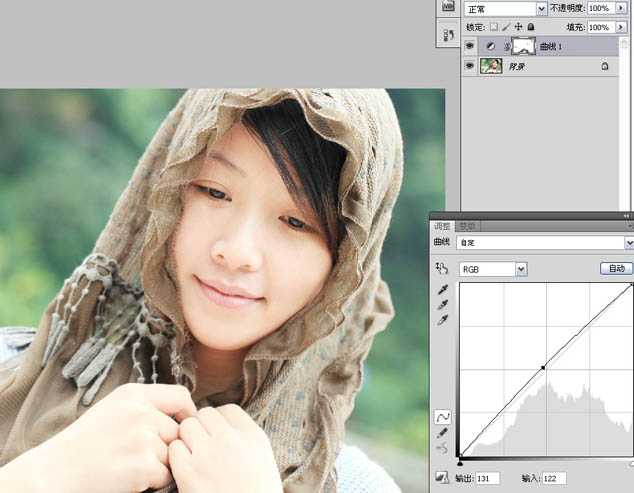The height and width of the screenshot is (493, 634).
Task: Switch to the 调整 tab
Action: pyautogui.click(x=442, y=226)
